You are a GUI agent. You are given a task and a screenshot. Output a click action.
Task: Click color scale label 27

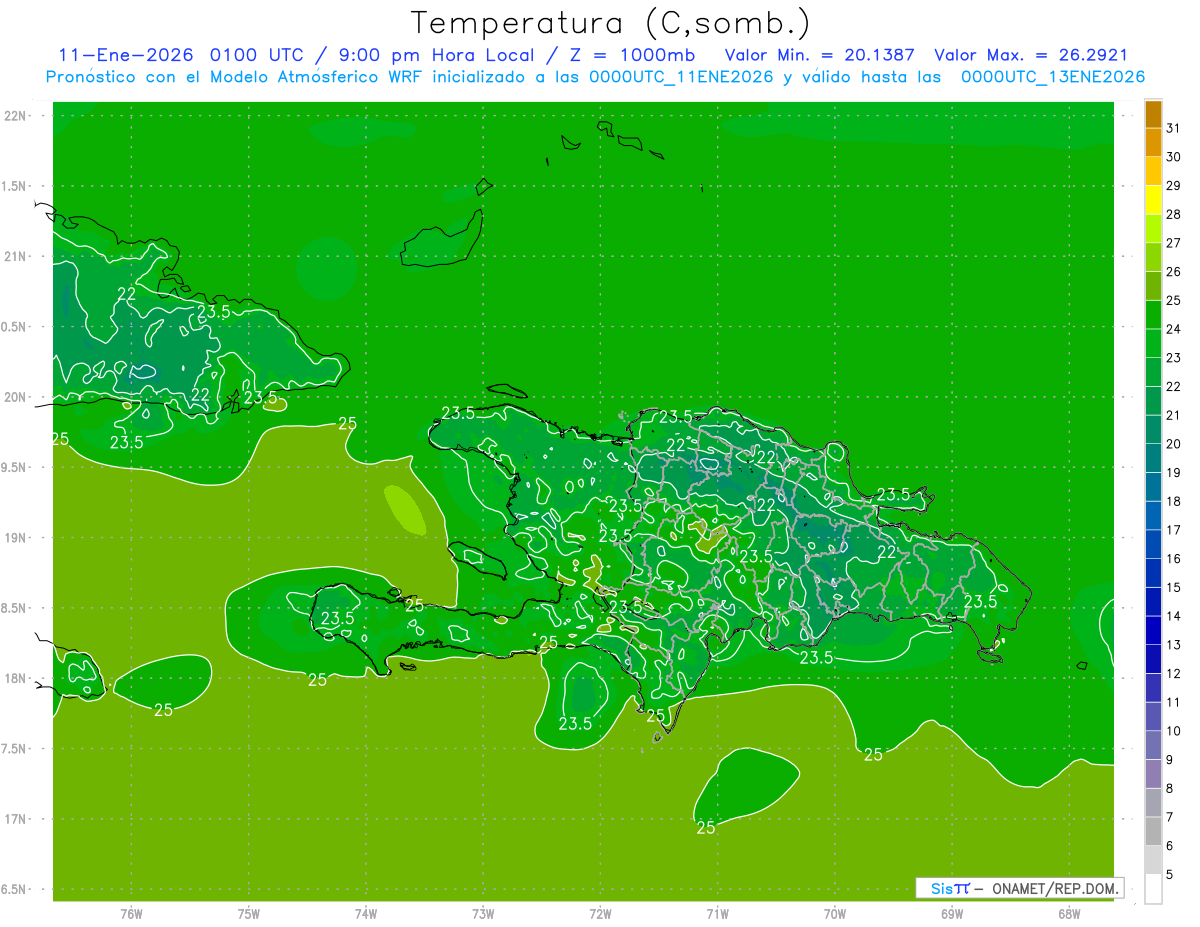click(1173, 243)
